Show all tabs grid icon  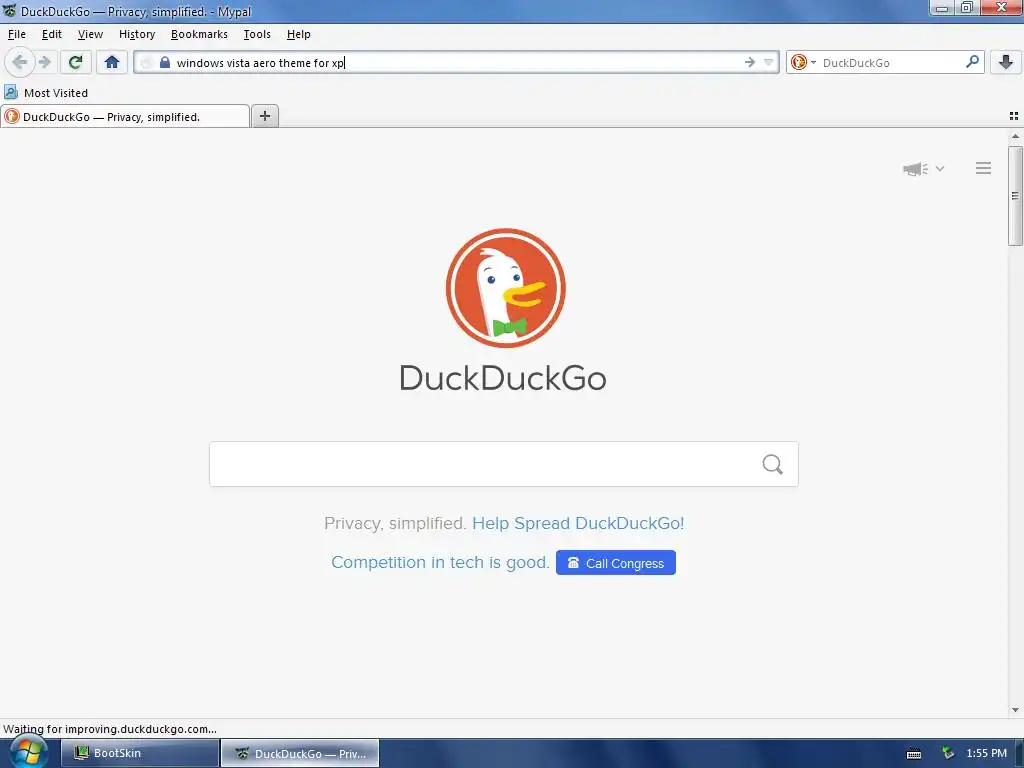(1014, 116)
